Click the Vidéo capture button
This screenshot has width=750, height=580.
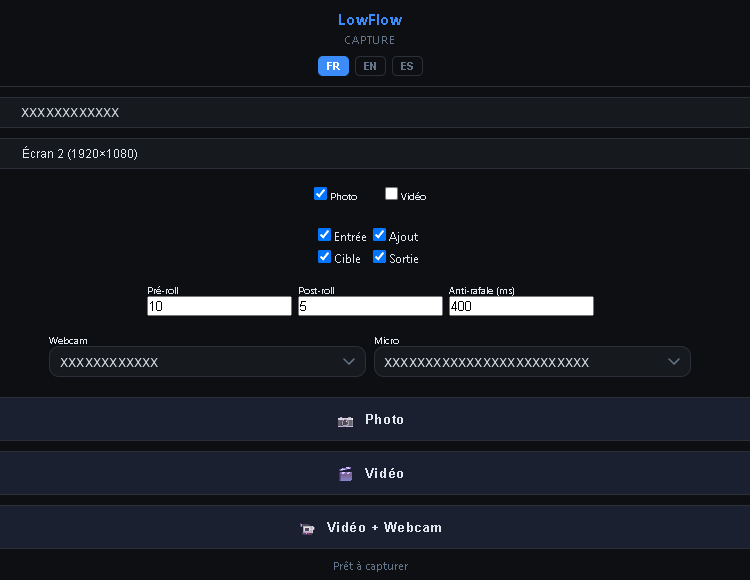[x=375, y=473]
